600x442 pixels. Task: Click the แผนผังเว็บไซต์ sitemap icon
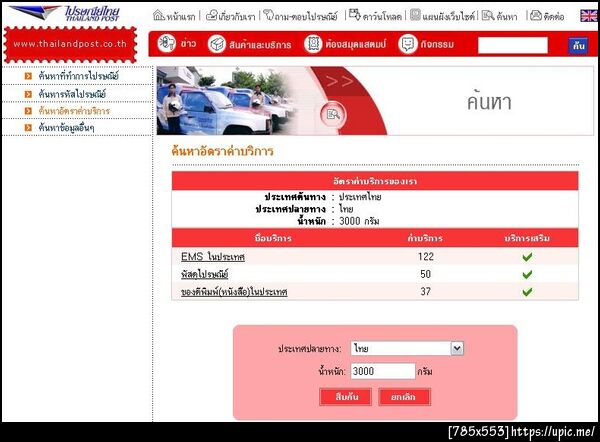(x=416, y=15)
